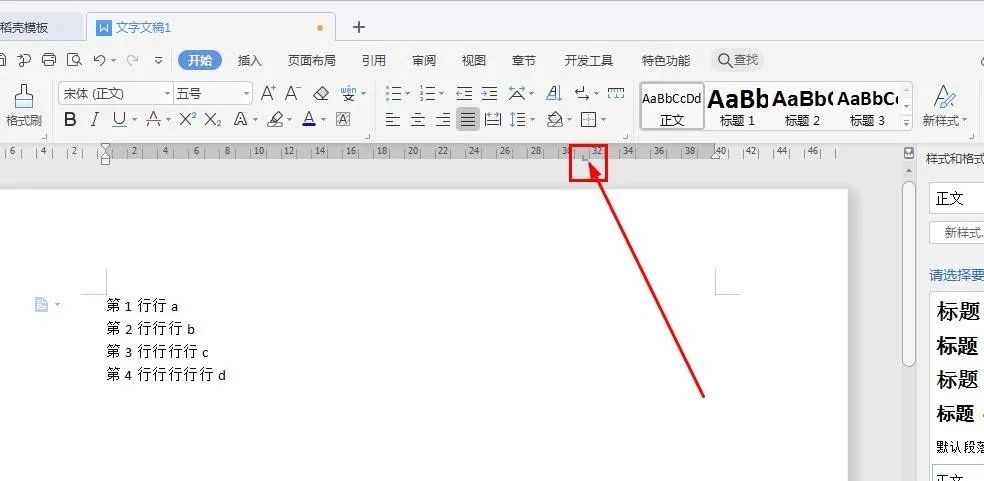Switch to the 开始 ribbon tab
This screenshot has height=481, width=984.
point(200,60)
